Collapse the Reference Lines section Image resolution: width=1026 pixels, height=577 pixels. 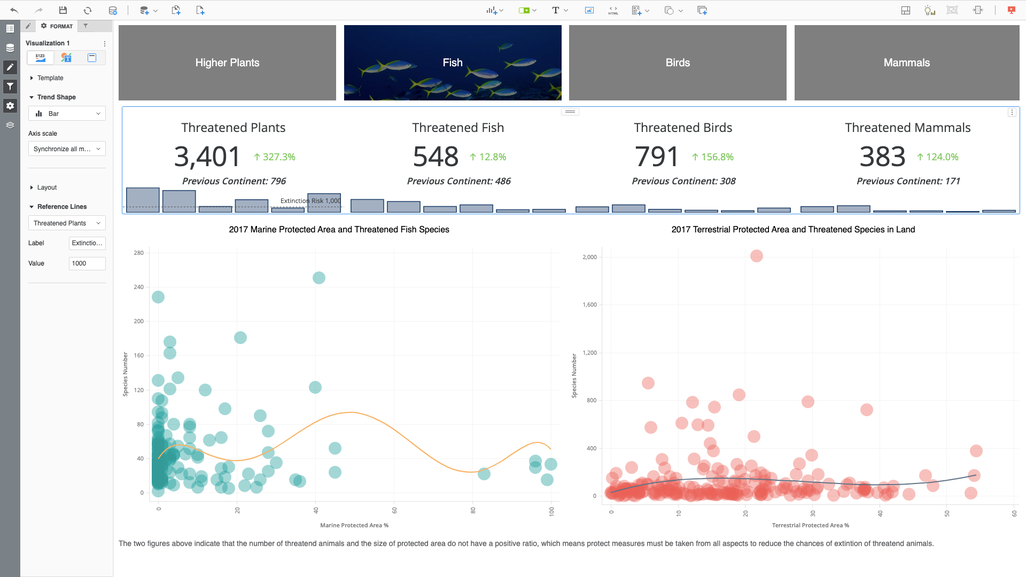tap(32, 207)
